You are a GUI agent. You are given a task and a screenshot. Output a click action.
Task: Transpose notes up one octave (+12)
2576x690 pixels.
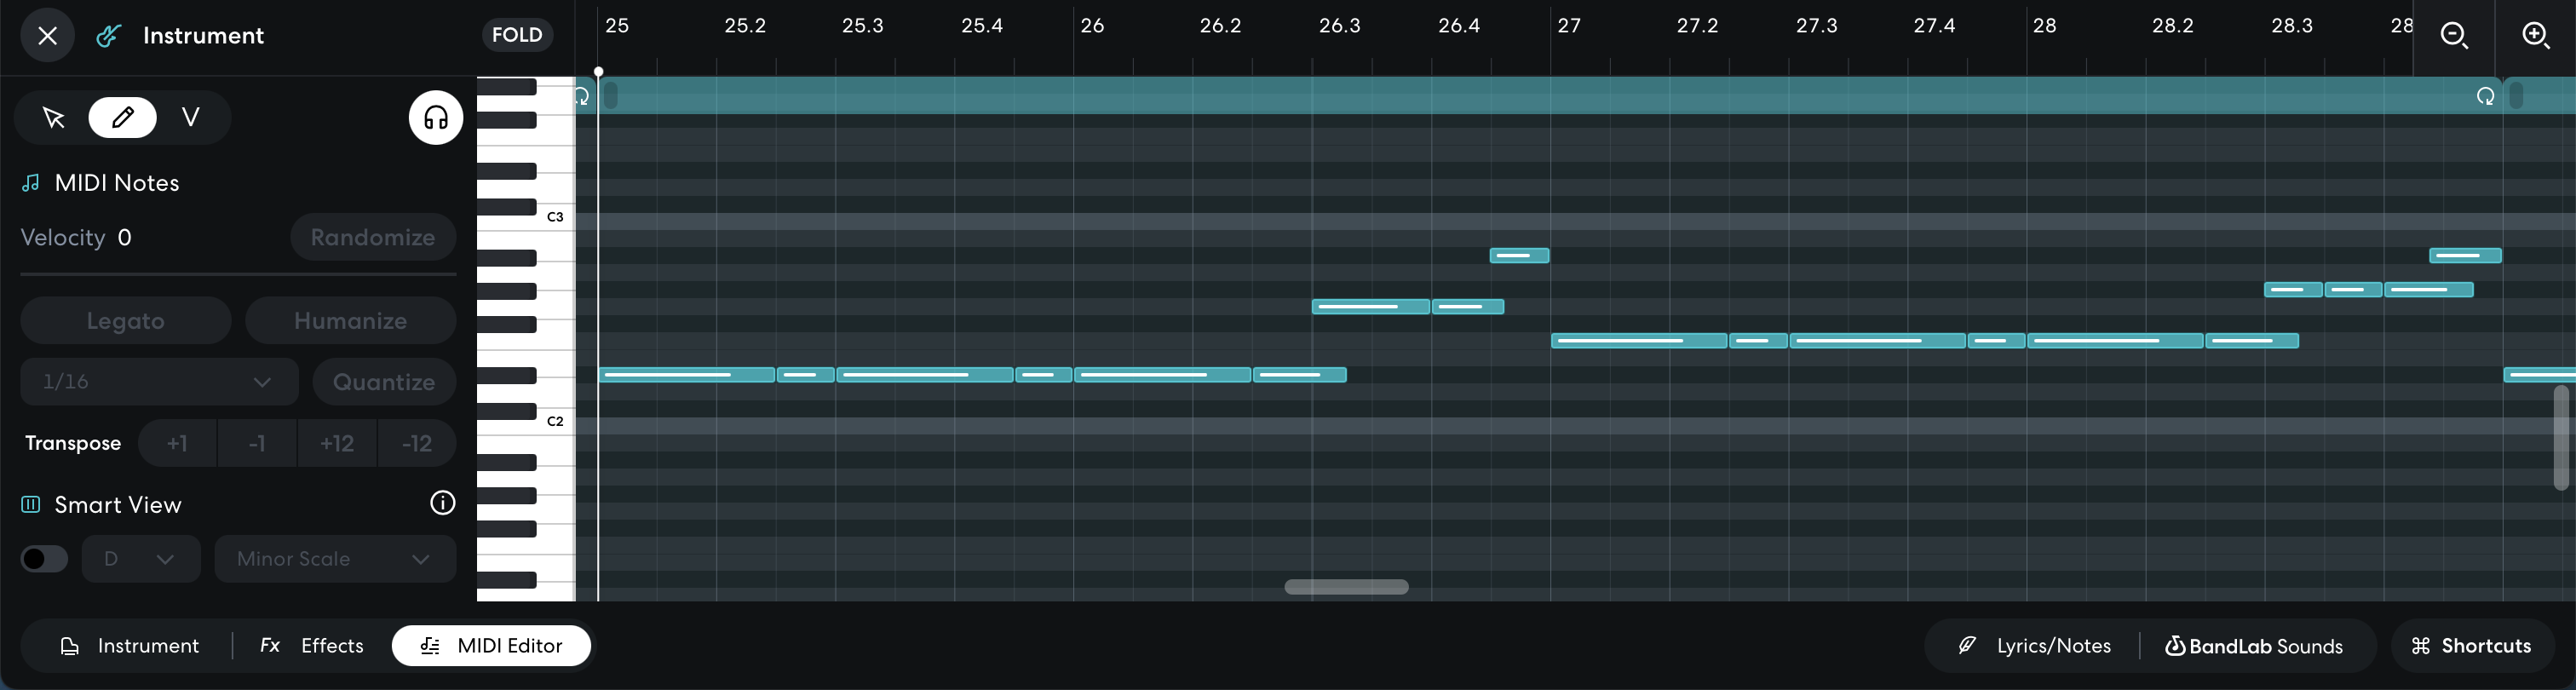tap(337, 443)
